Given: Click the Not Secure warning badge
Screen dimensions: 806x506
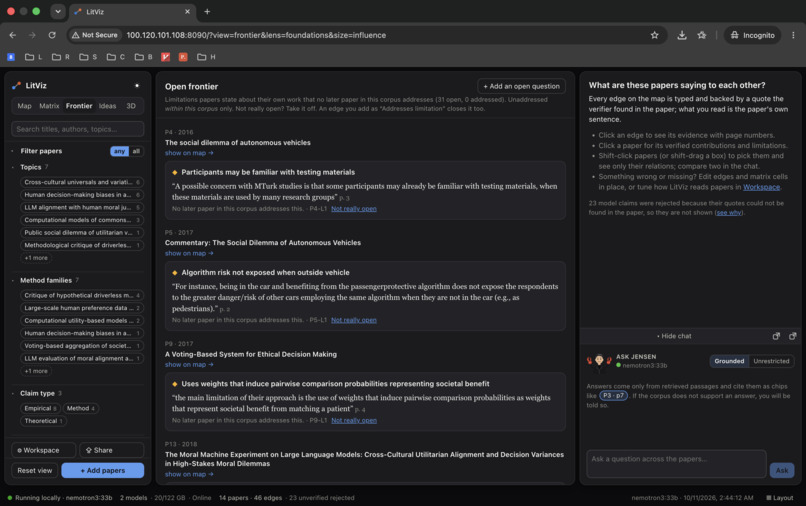Looking at the screenshot, I should coord(95,35).
